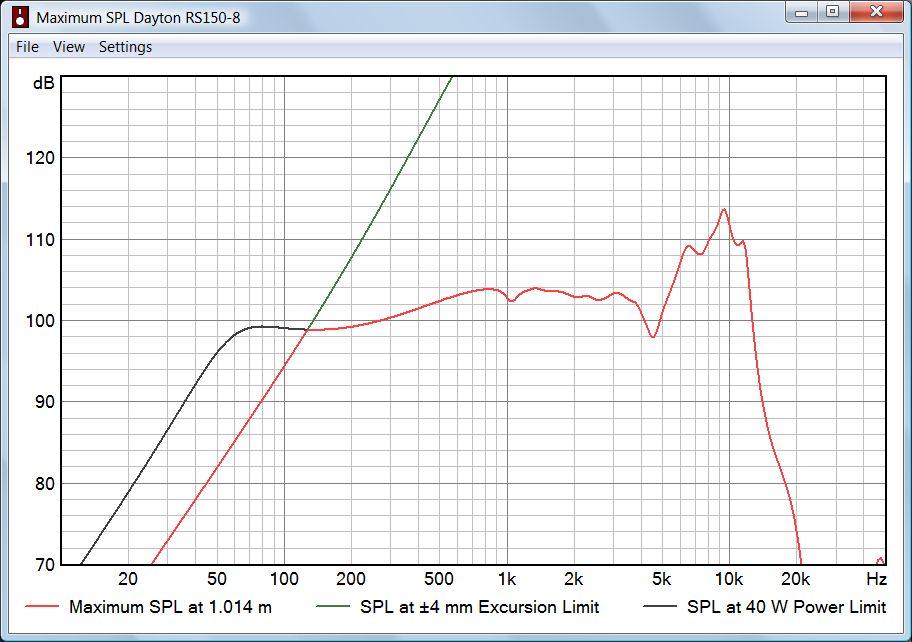Minimize the Maximum SPL window
Image resolution: width=912 pixels, height=642 pixels.
point(801,12)
